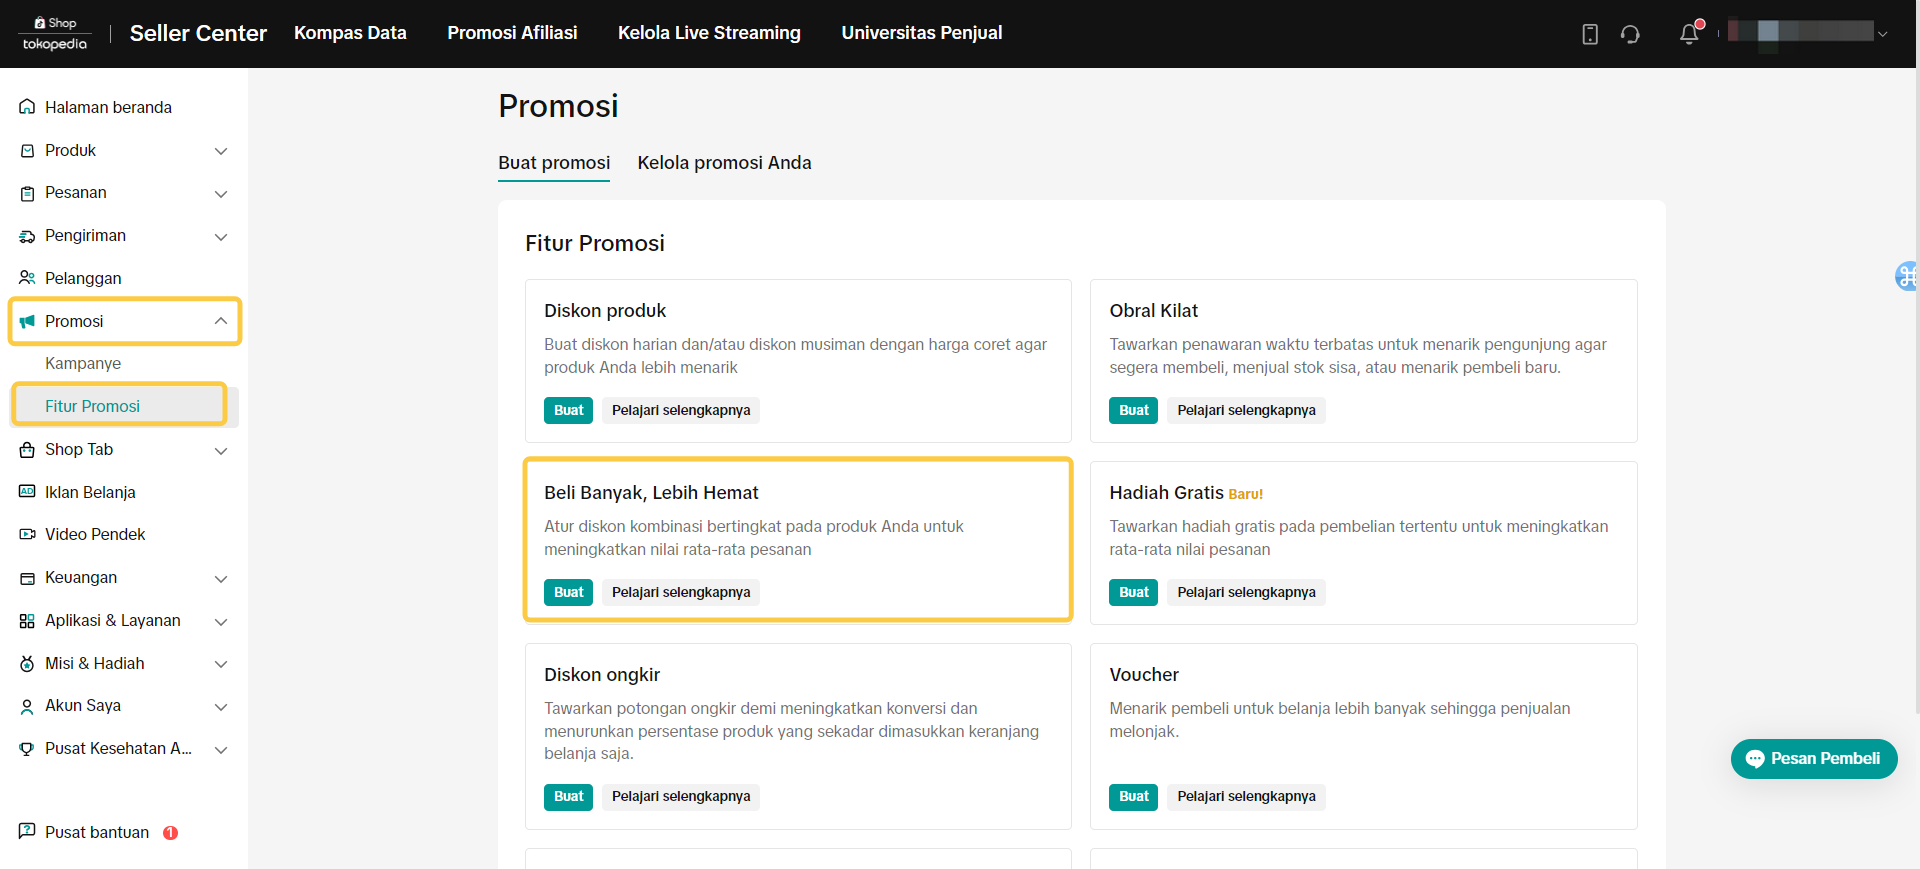Switch to Kelola promosi Anda tab

coord(724,163)
